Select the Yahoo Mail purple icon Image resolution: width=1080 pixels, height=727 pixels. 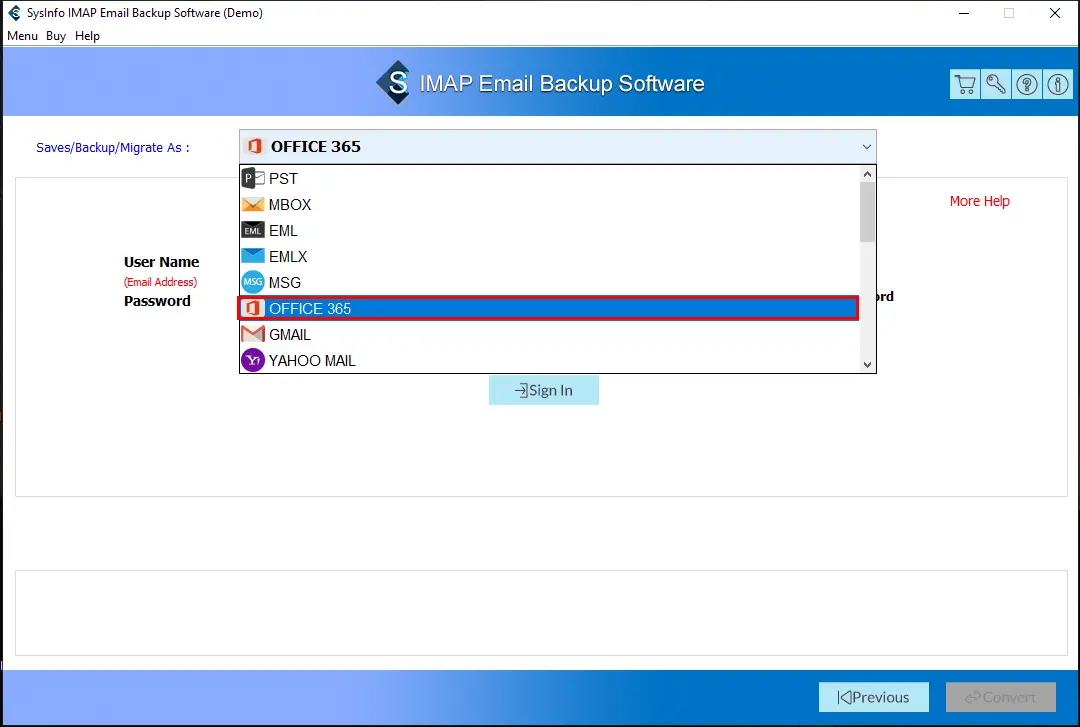tap(253, 361)
